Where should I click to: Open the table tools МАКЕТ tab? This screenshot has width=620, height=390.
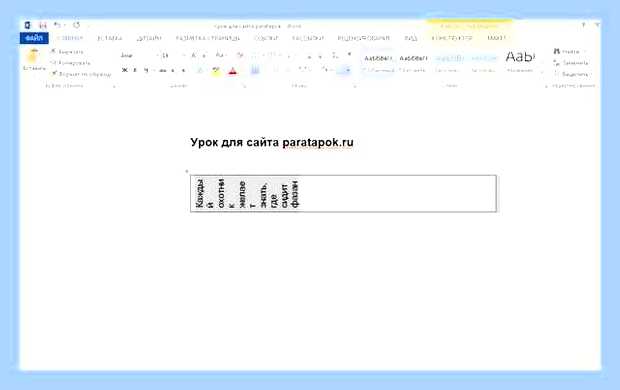496,38
